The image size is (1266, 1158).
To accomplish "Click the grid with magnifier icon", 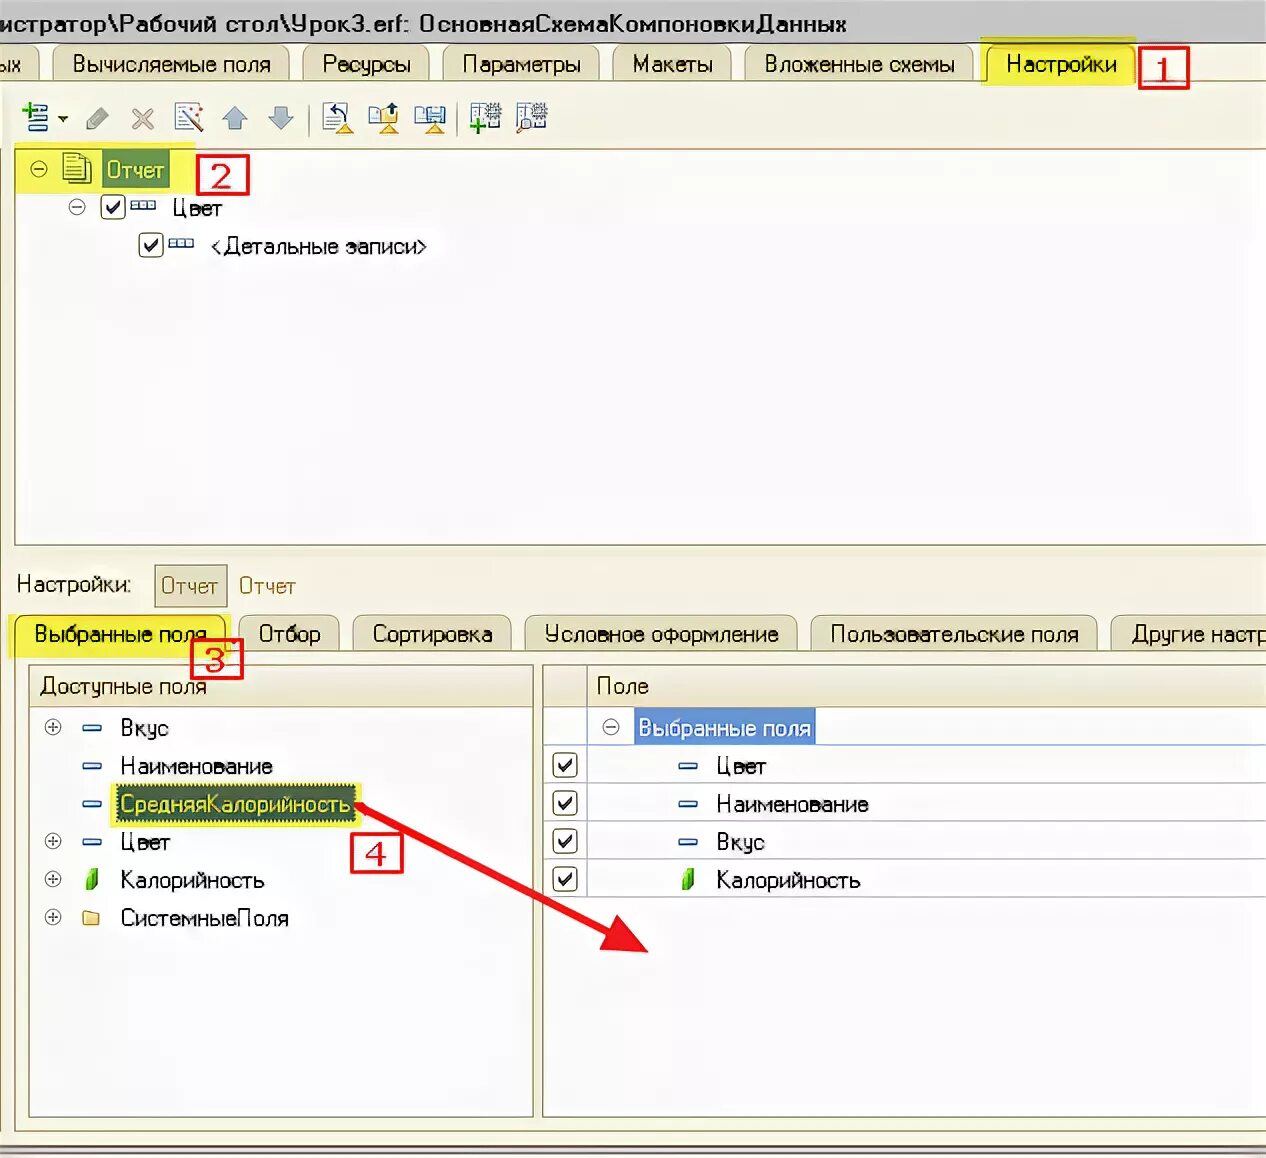I will tap(531, 117).
